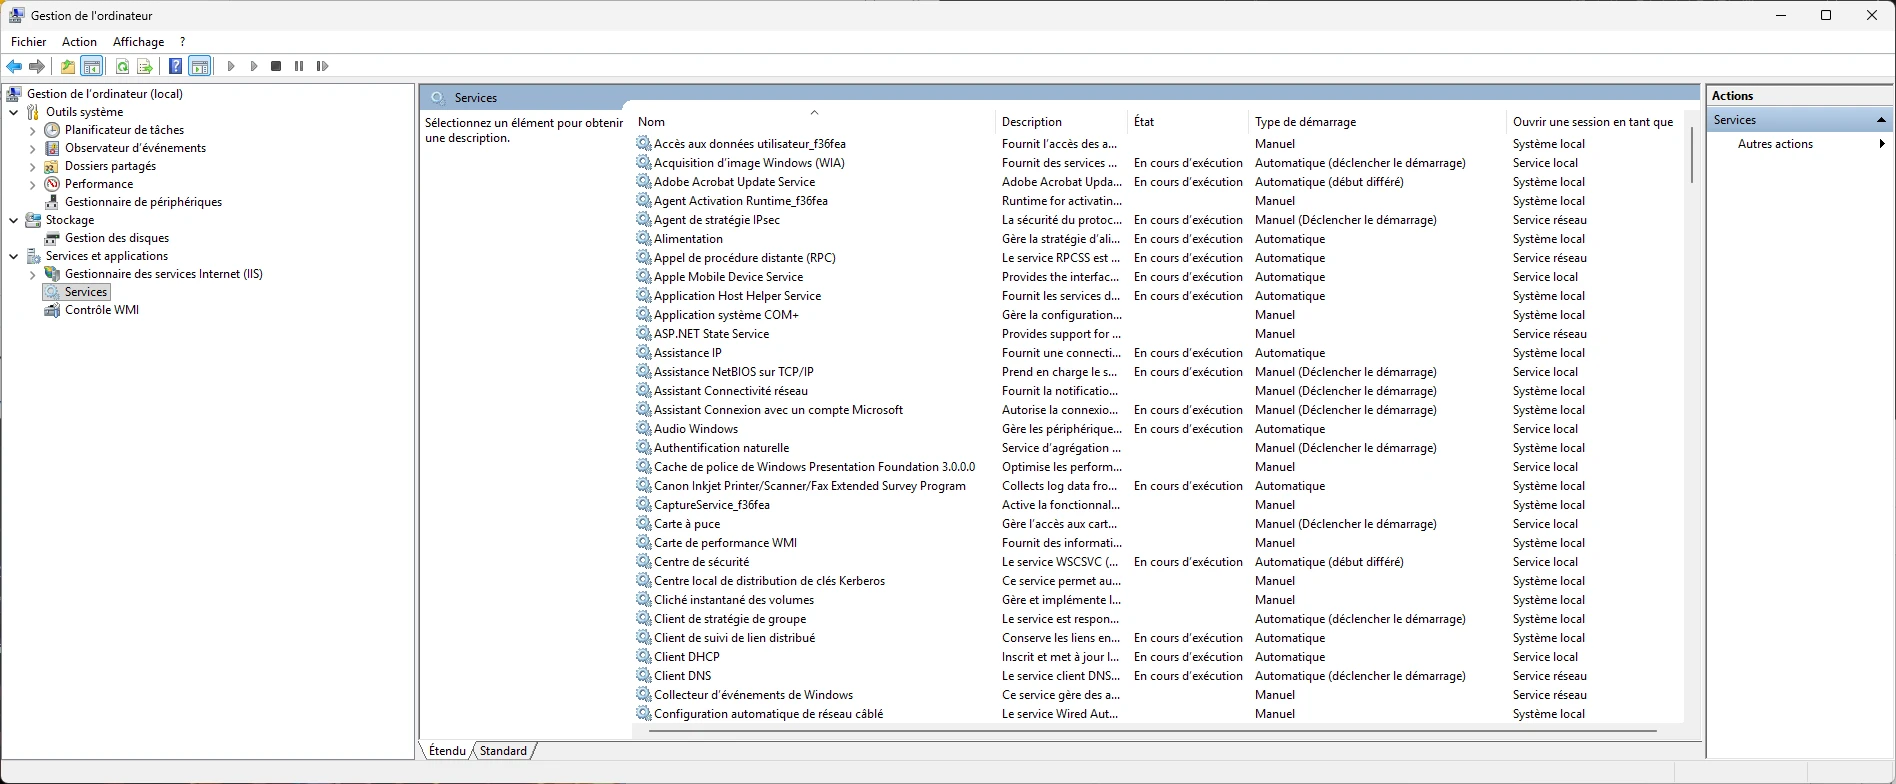This screenshot has height=784, width=1896.
Task: Open Gestionnaire de périphériques
Action: [x=144, y=202]
